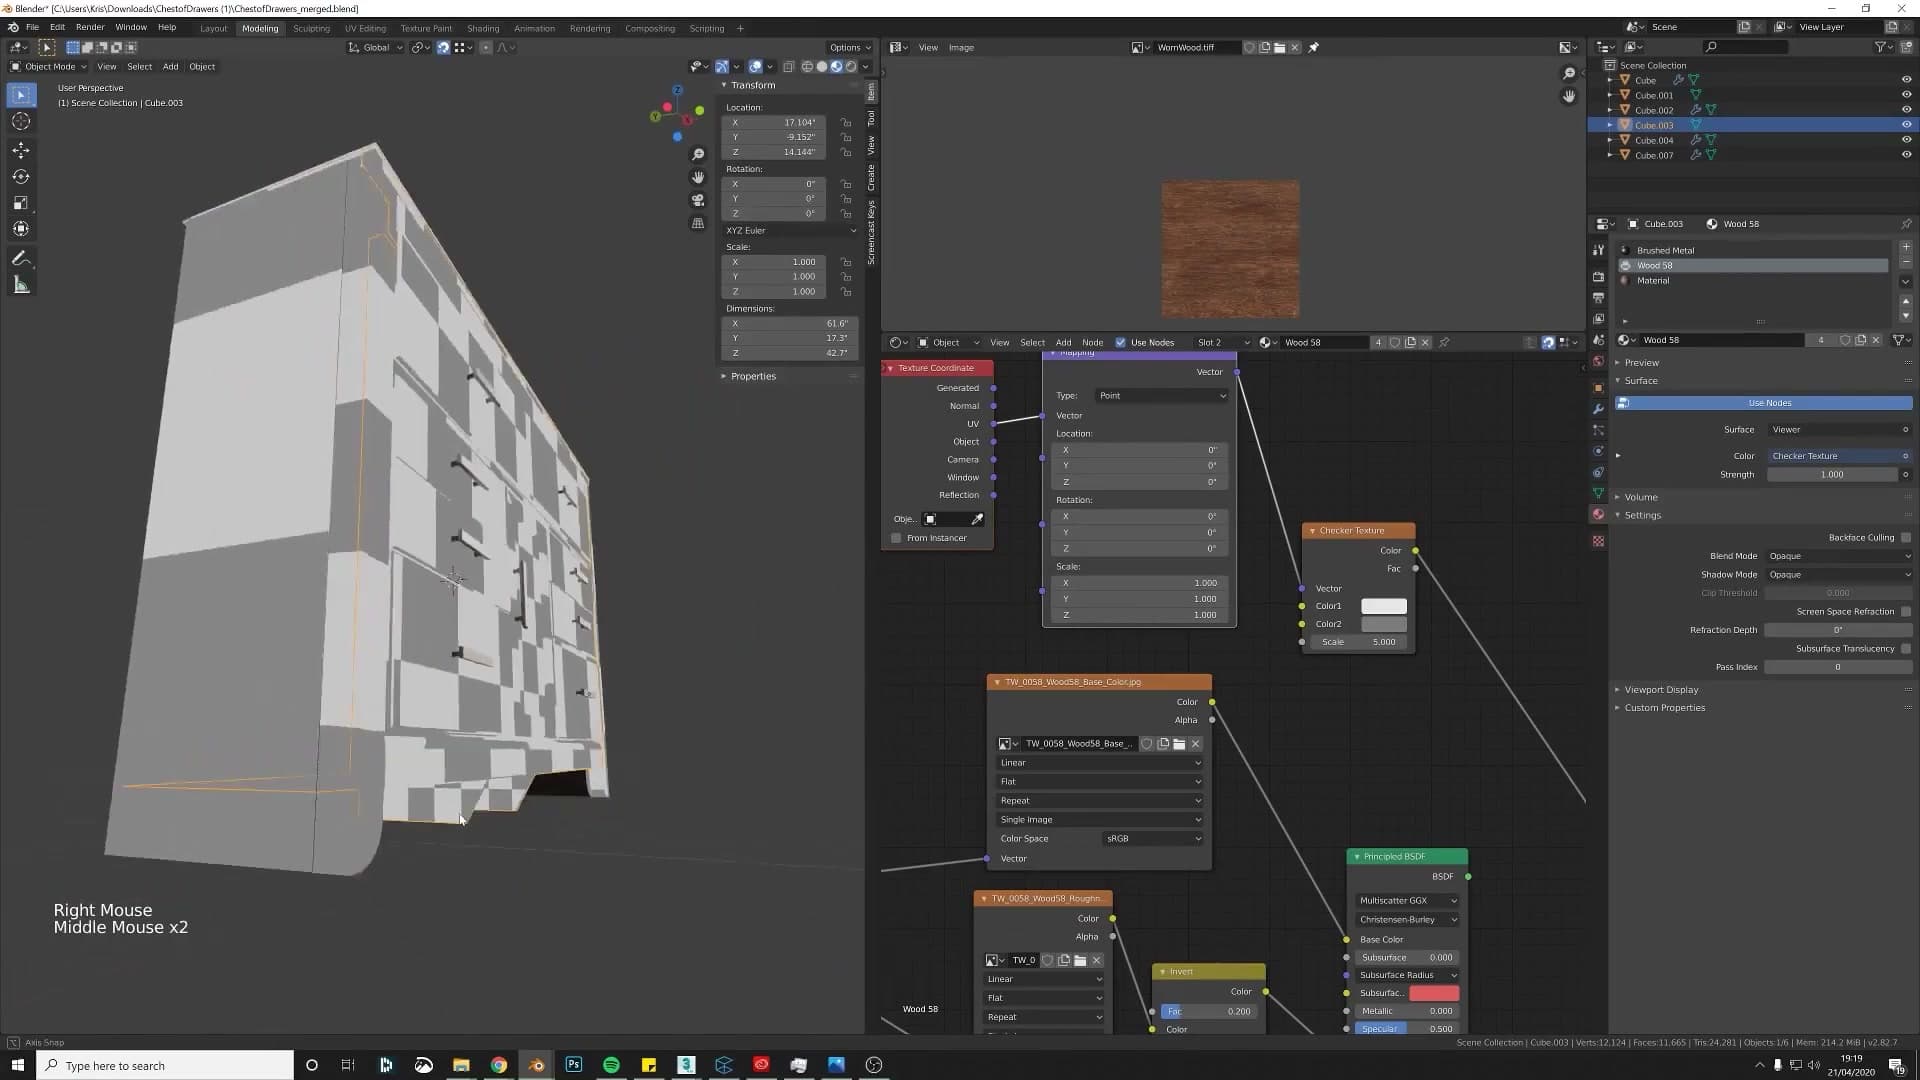
Task: Toggle the Use Nodes checkbox in node editor
Action: coord(1120,342)
